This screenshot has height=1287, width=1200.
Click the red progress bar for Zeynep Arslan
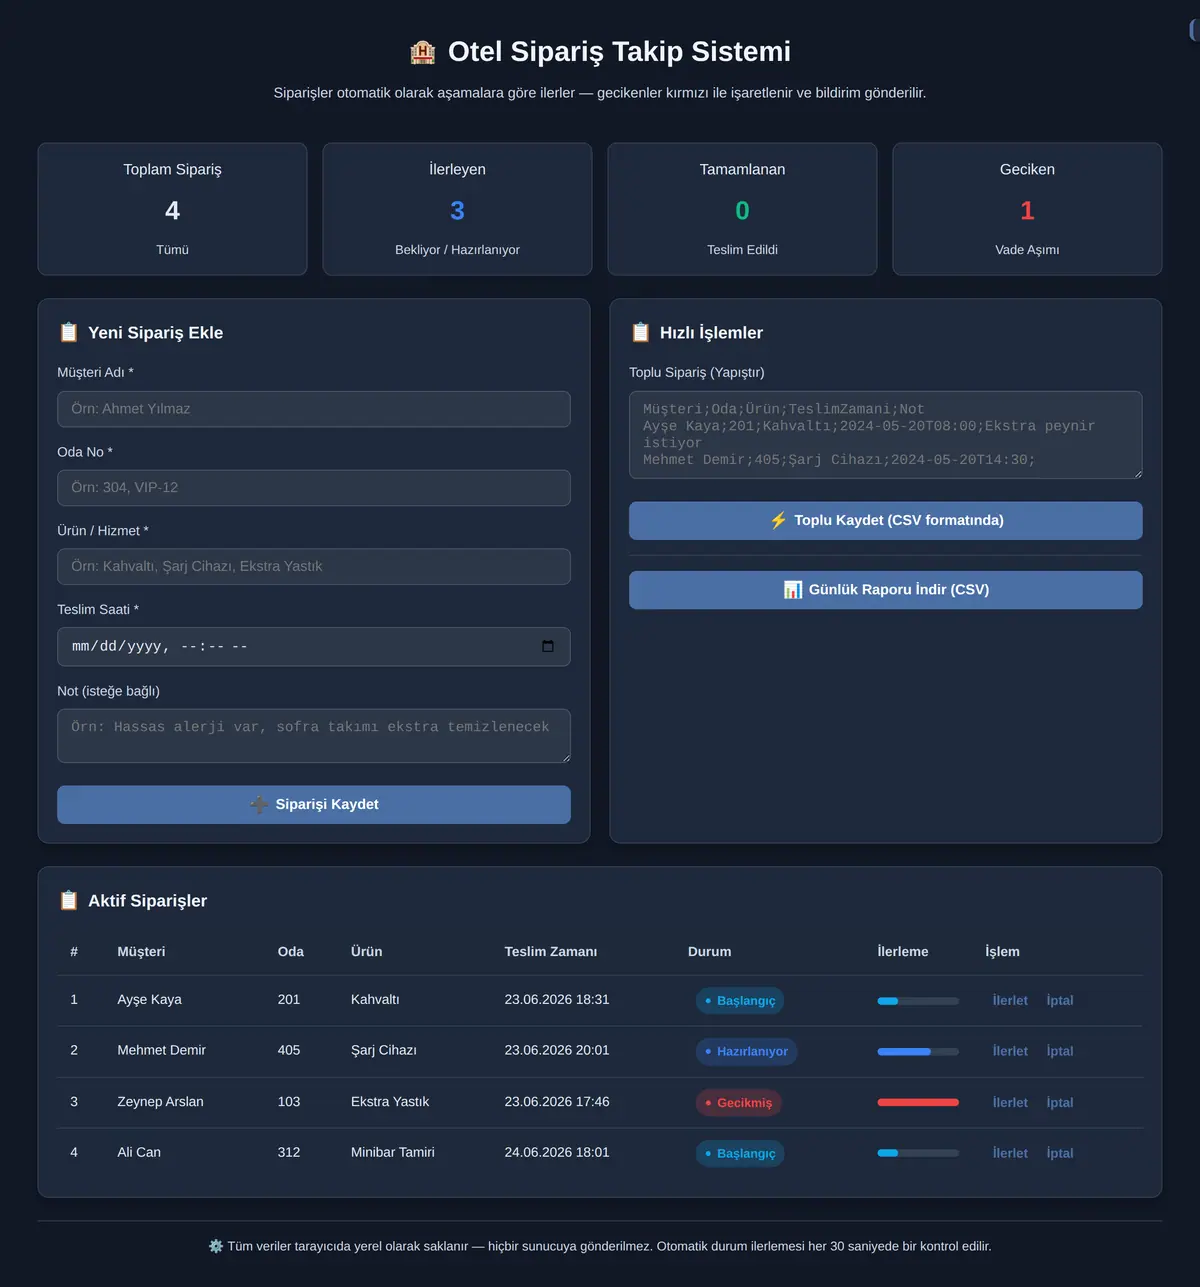coord(918,1102)
